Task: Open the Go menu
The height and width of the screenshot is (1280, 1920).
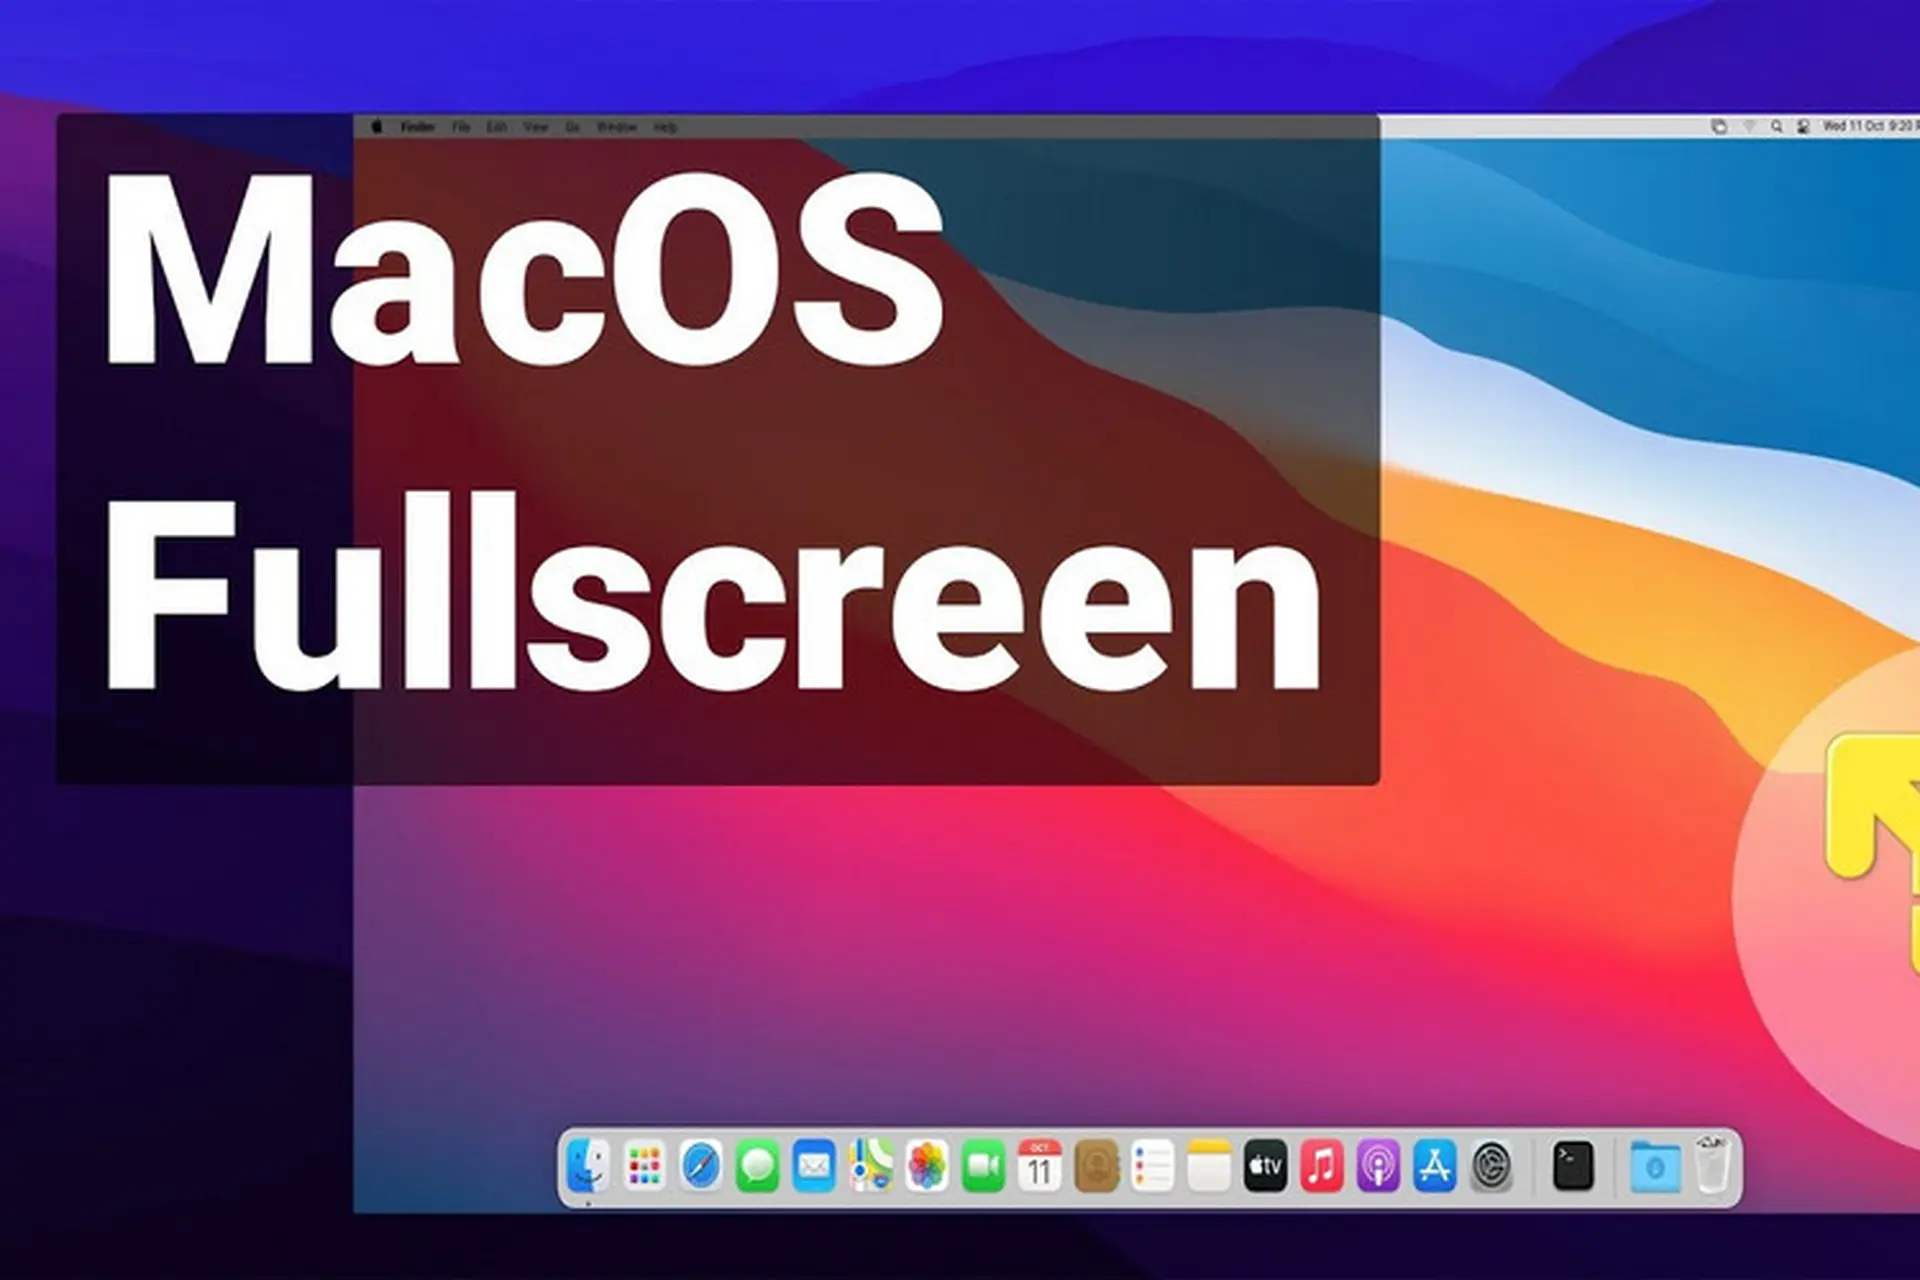Action: 573,127
